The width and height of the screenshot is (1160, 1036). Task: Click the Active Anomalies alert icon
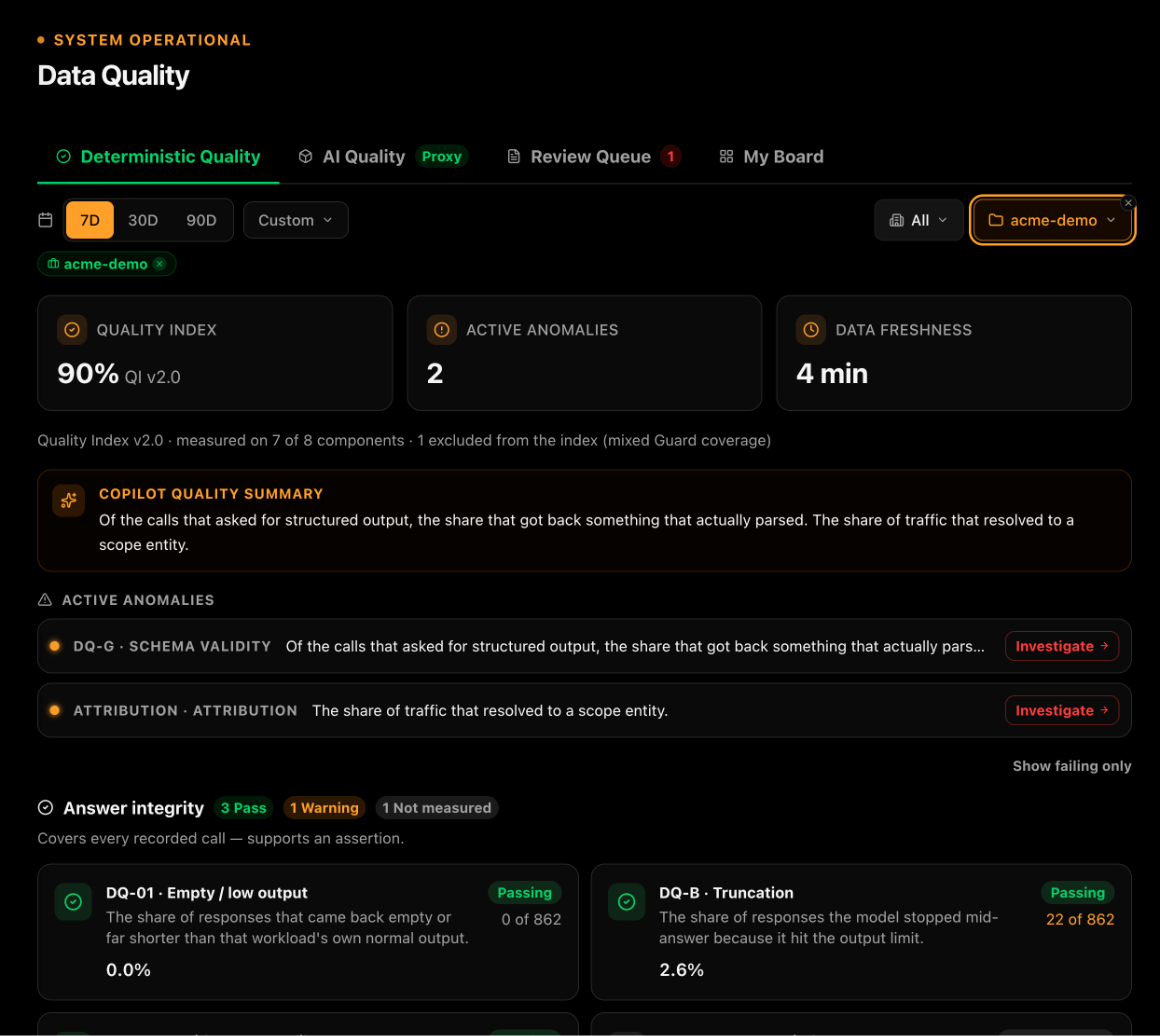click(x=442, y=330)
